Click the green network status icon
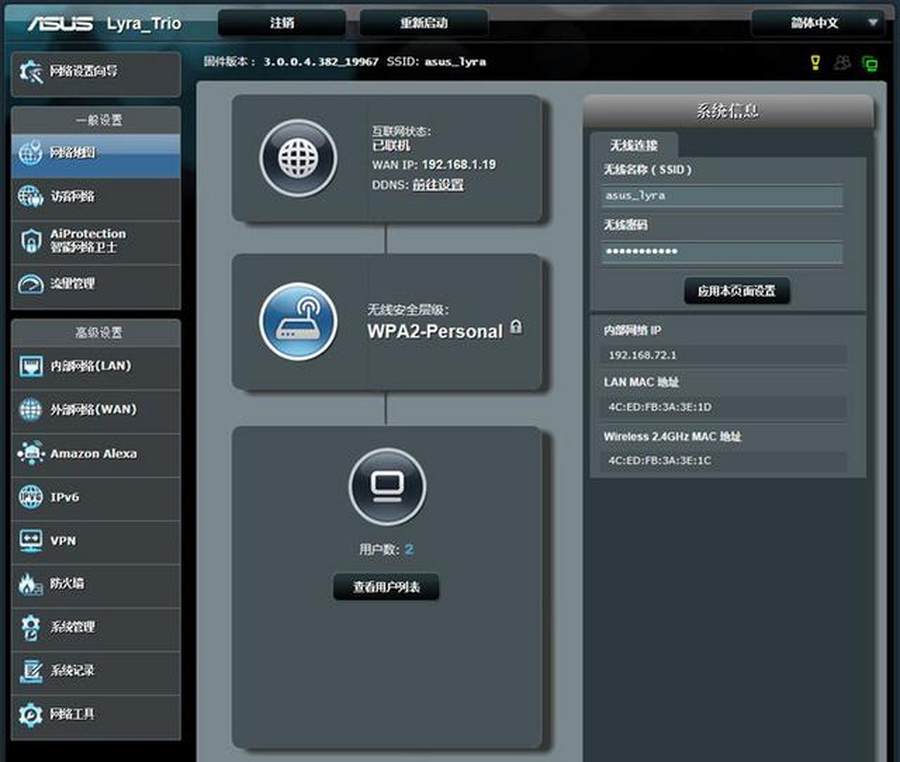900x762 pixels. [869, 63]
